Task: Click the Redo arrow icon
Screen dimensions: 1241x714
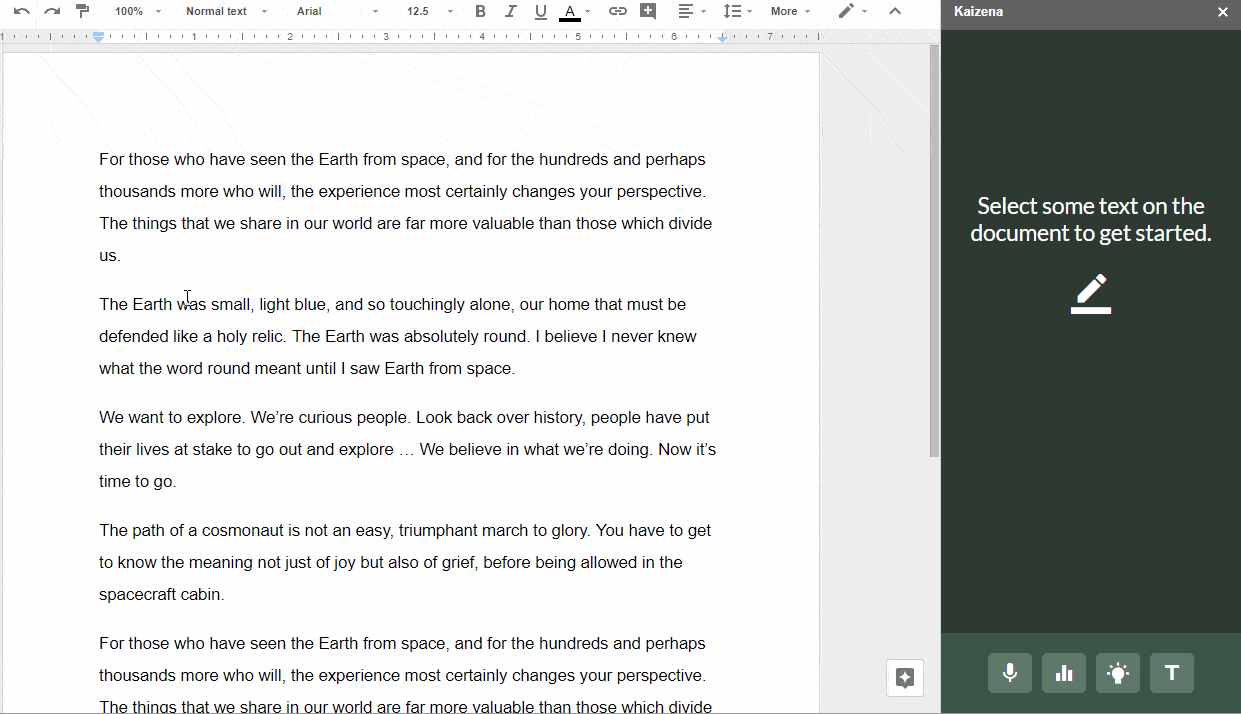Action: click(52, 11)
